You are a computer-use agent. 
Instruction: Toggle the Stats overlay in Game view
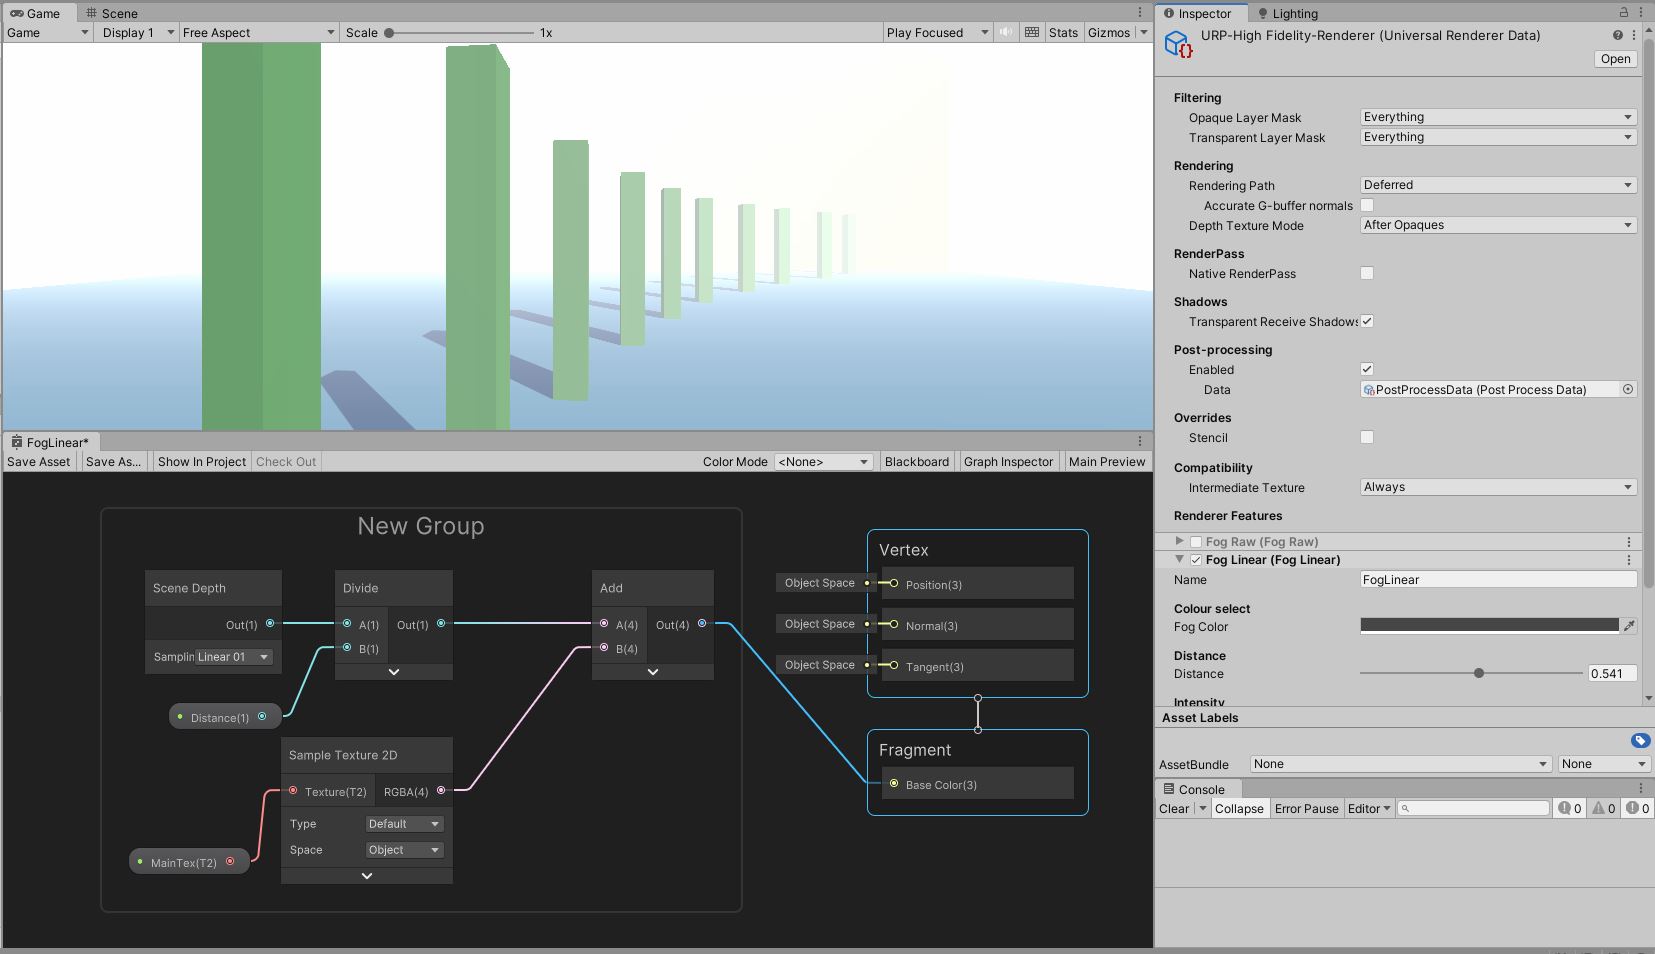pyautogui.click(x=1063, y=32)
